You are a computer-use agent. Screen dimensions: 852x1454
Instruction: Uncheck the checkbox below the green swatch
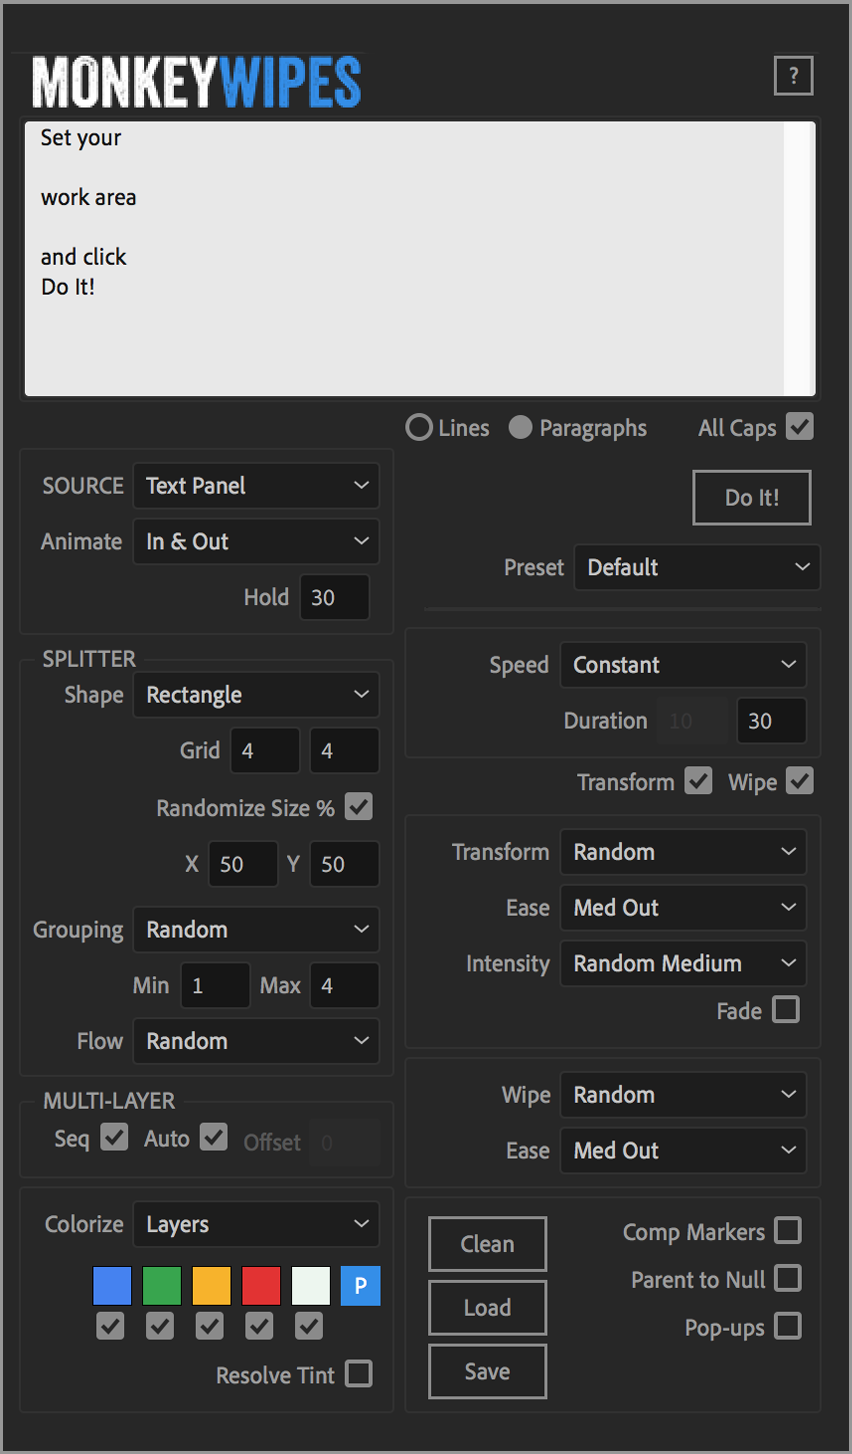click(x=160, y=1327)
